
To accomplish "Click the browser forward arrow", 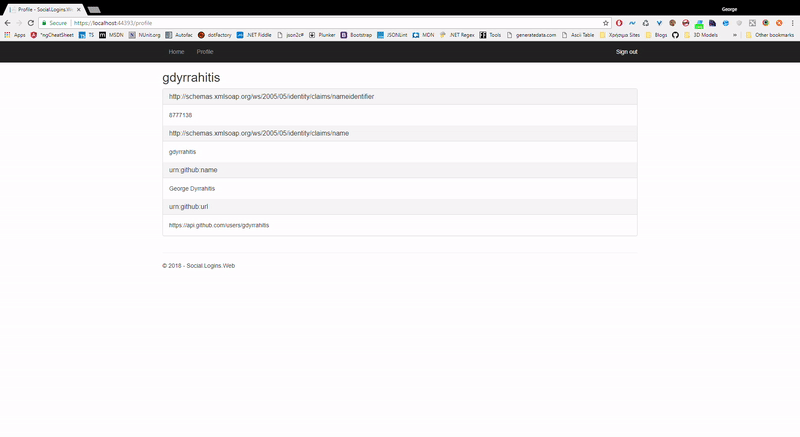I will [19, 23].
